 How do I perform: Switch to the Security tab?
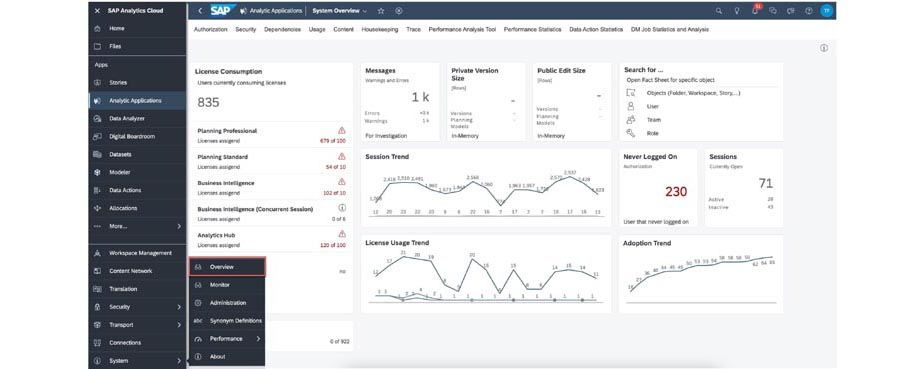pyautogui.click(x=245, y=29)
